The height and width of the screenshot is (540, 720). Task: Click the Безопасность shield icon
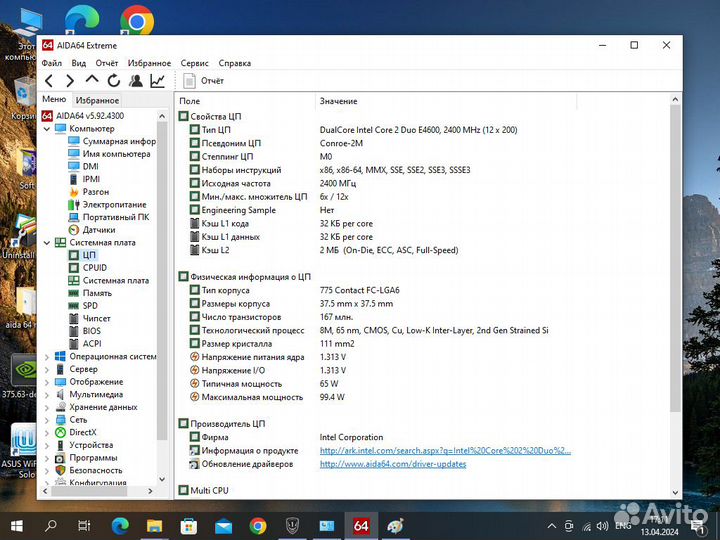pyautogui.click(x=60, y=470)
